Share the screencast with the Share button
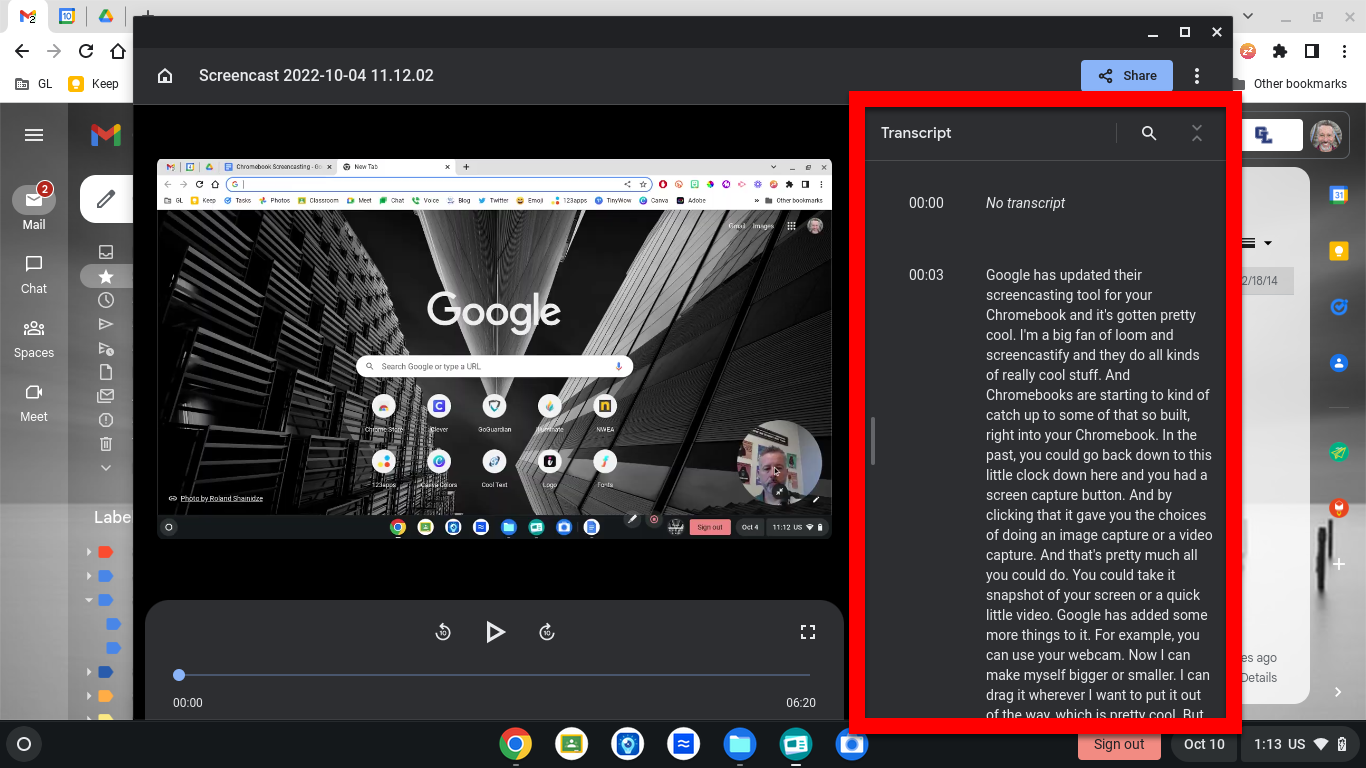This screenshot has width=1366, height=768. (x=1127, y=76)
